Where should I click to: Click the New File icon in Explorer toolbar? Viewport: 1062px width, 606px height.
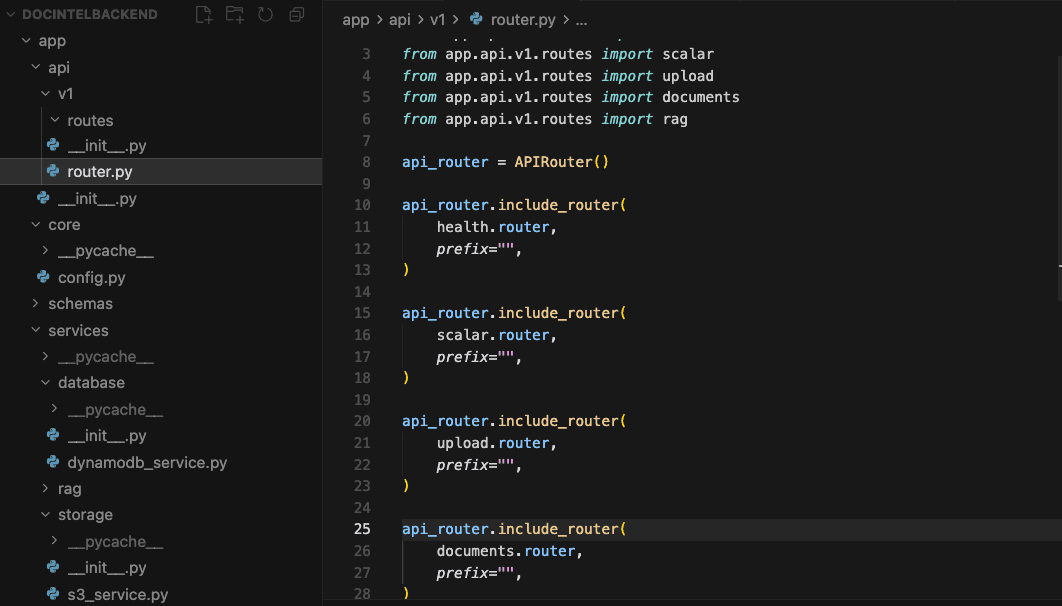(203, 14)
